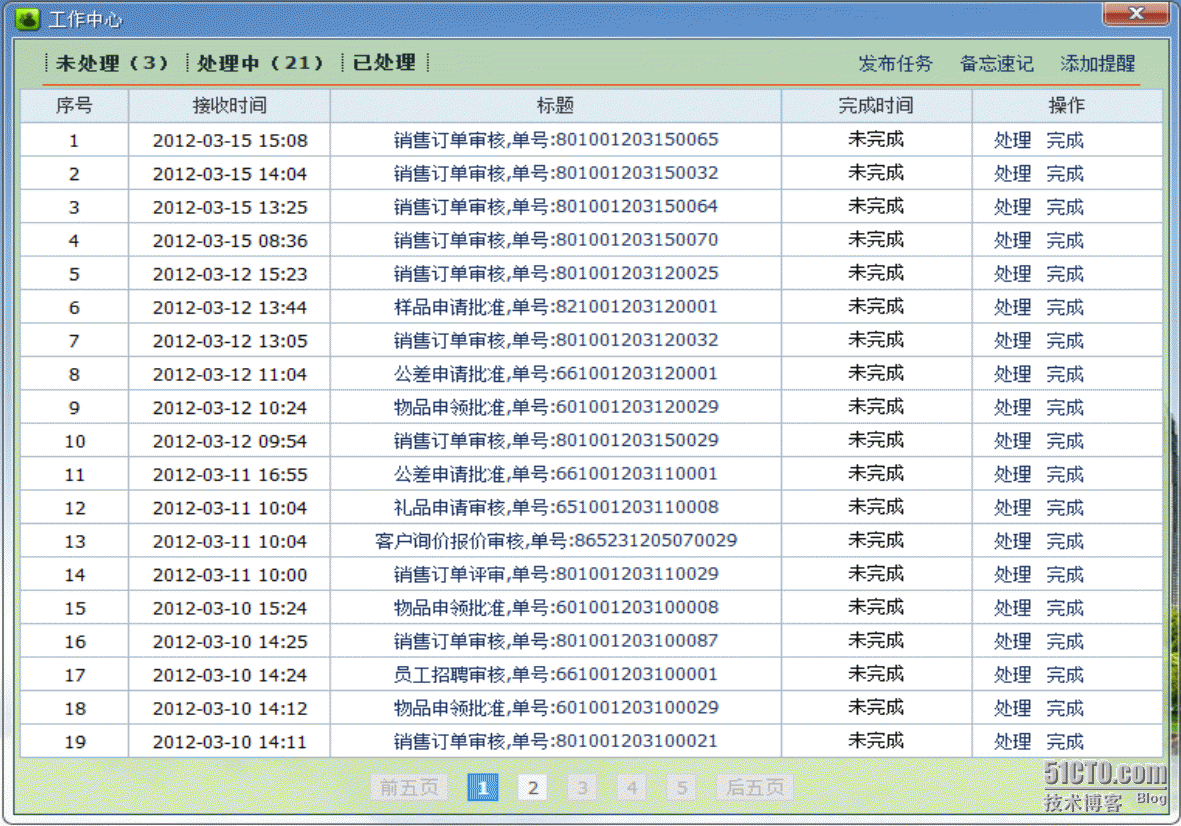The image size is (1181, 826).
Task: Go to page 2
Action: coord(533,788)
